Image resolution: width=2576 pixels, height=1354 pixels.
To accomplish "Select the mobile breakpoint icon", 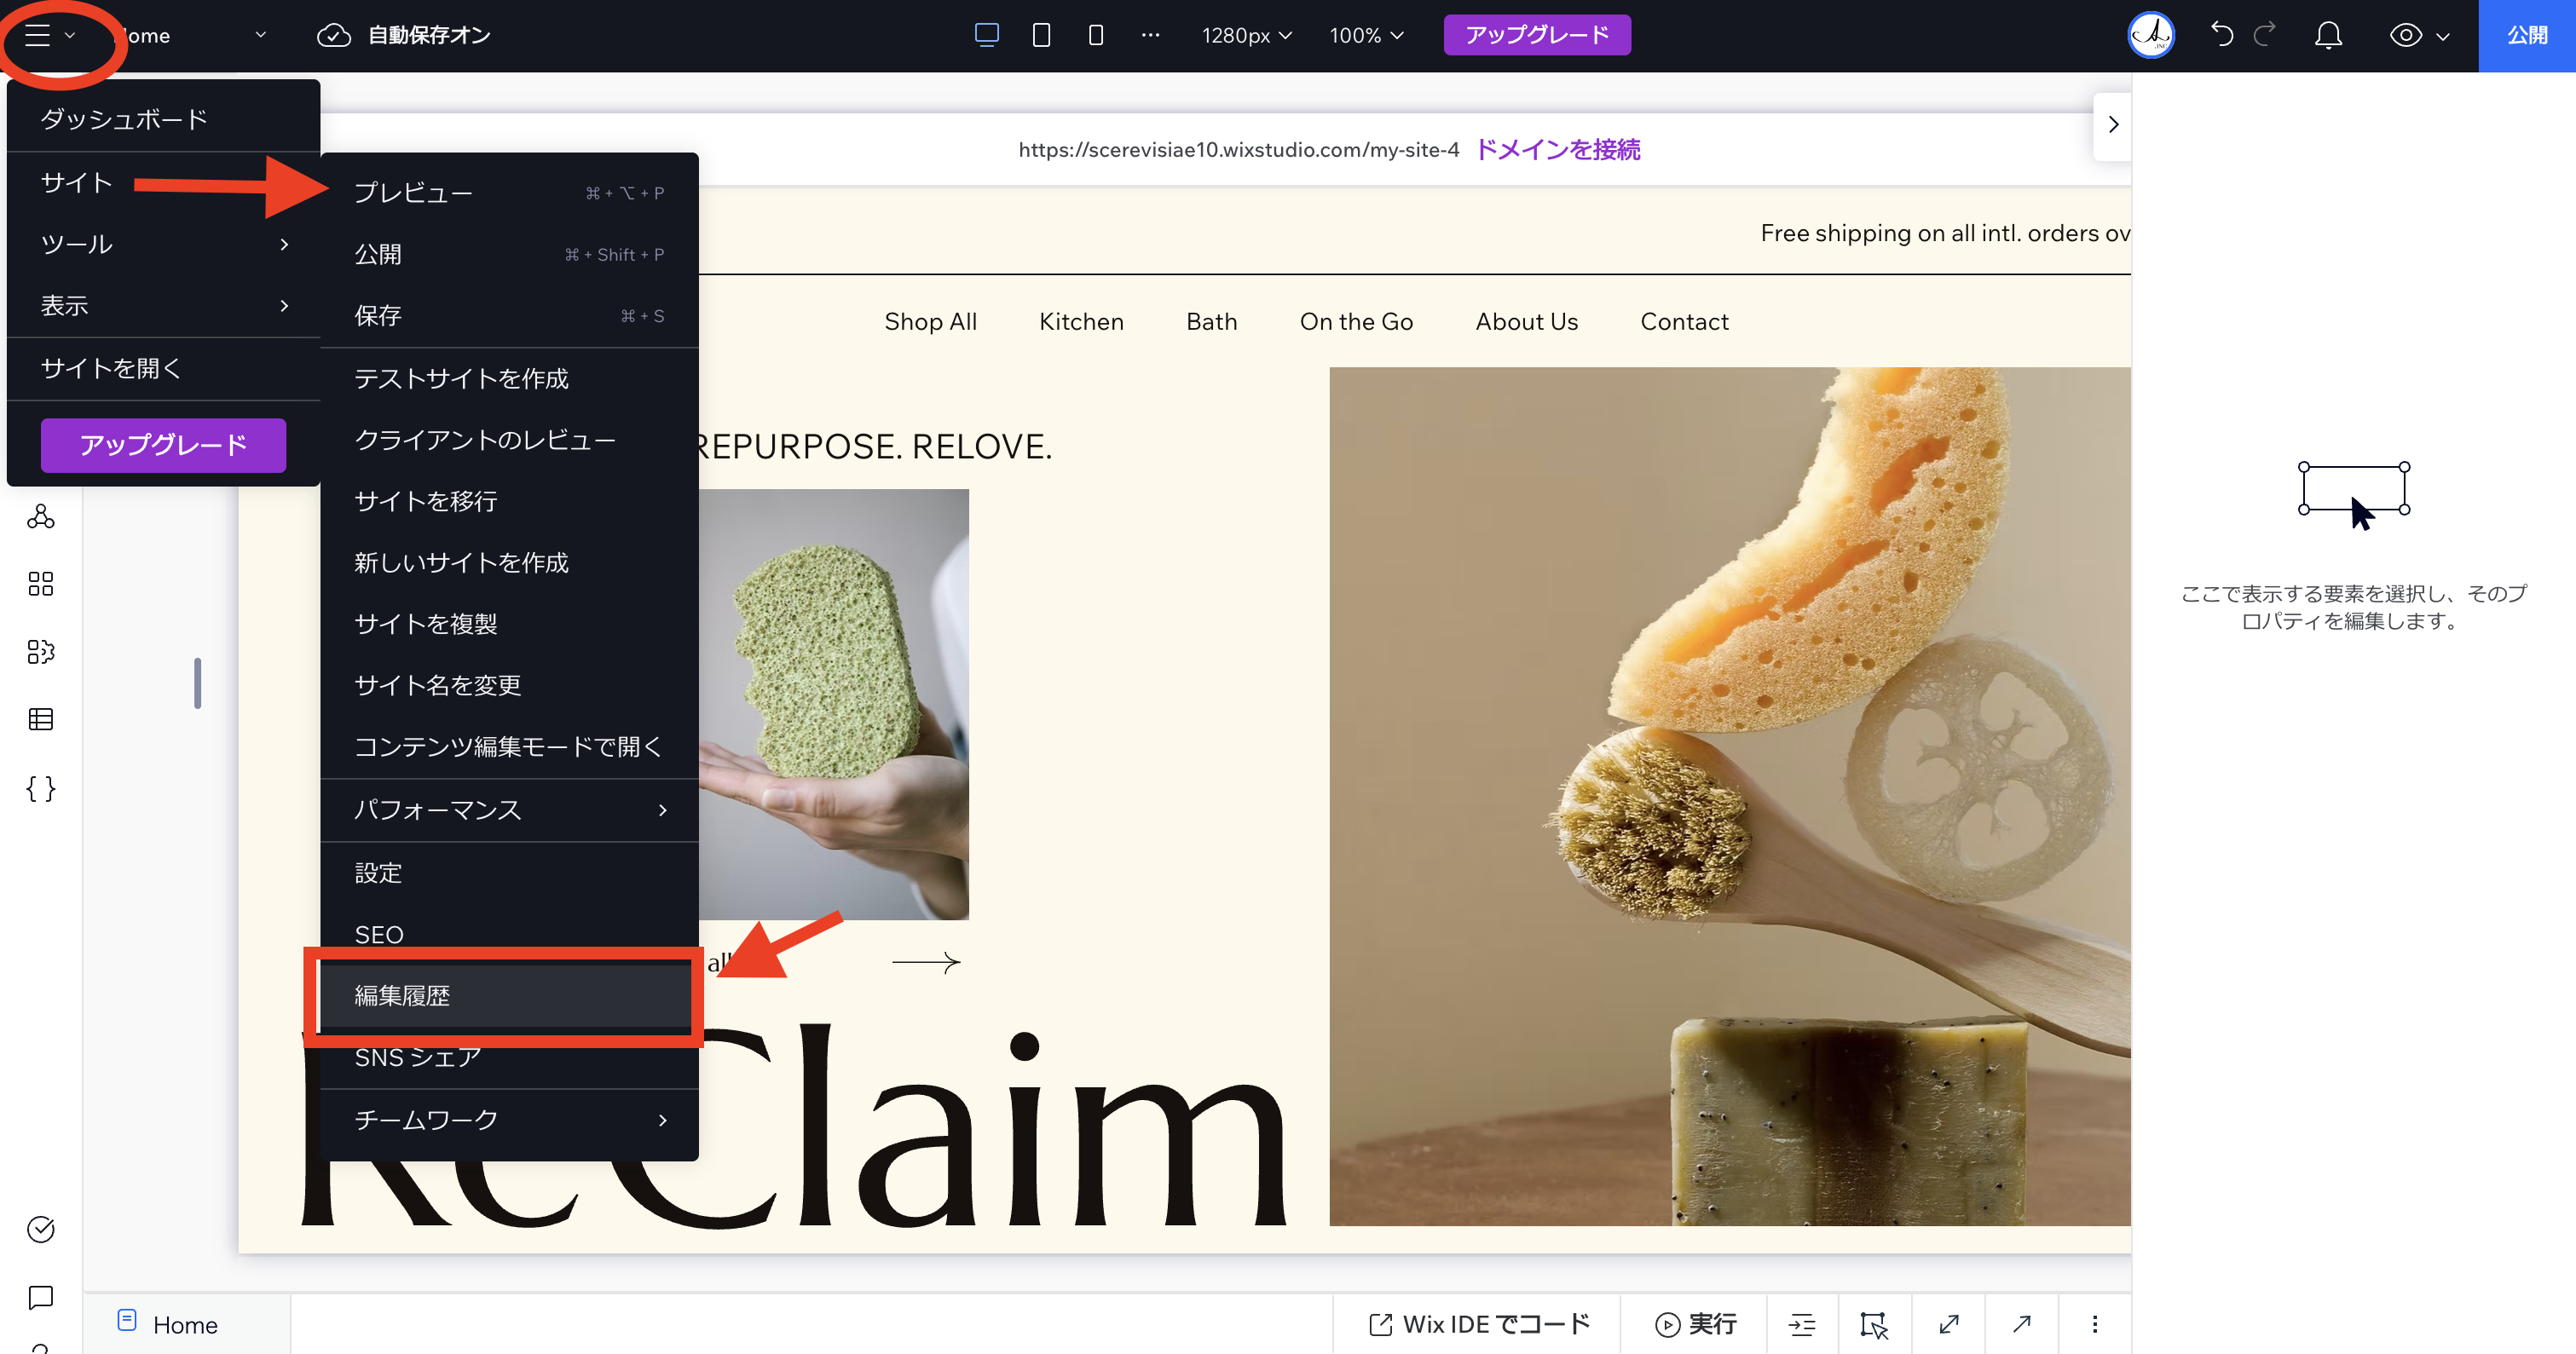I will click(x=1096, y=35).
